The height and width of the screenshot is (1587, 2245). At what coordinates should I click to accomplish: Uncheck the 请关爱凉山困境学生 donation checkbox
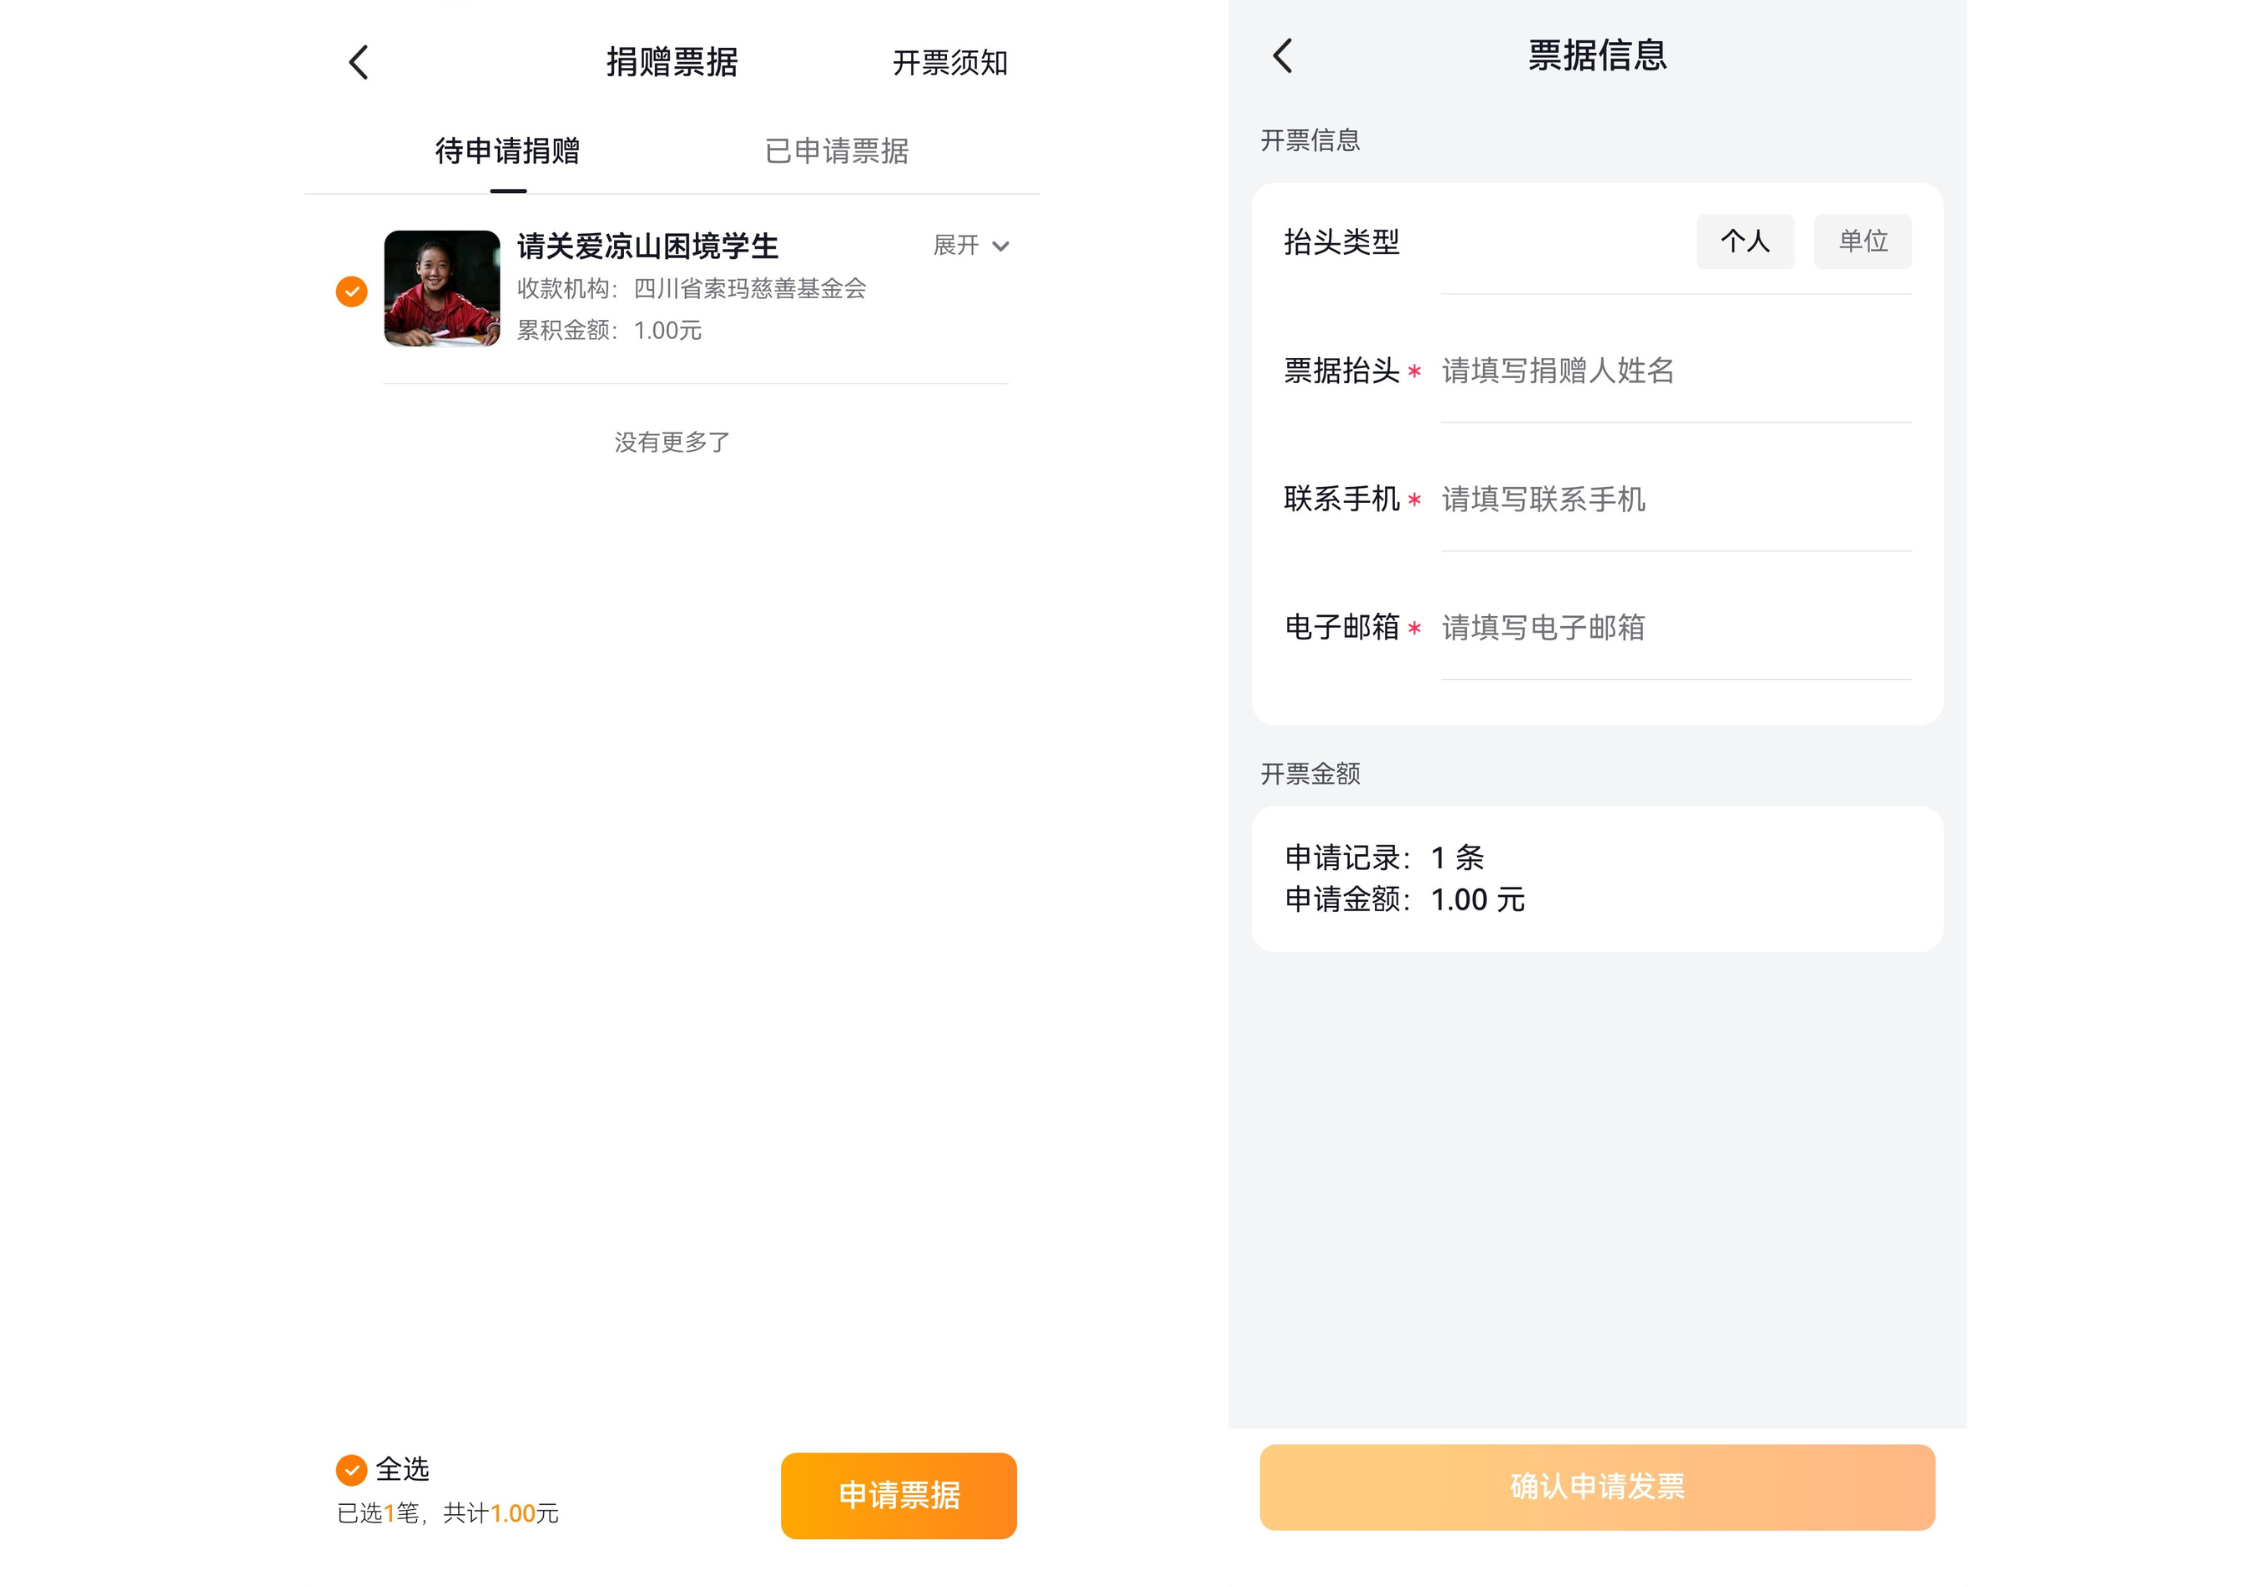[351, 291]
